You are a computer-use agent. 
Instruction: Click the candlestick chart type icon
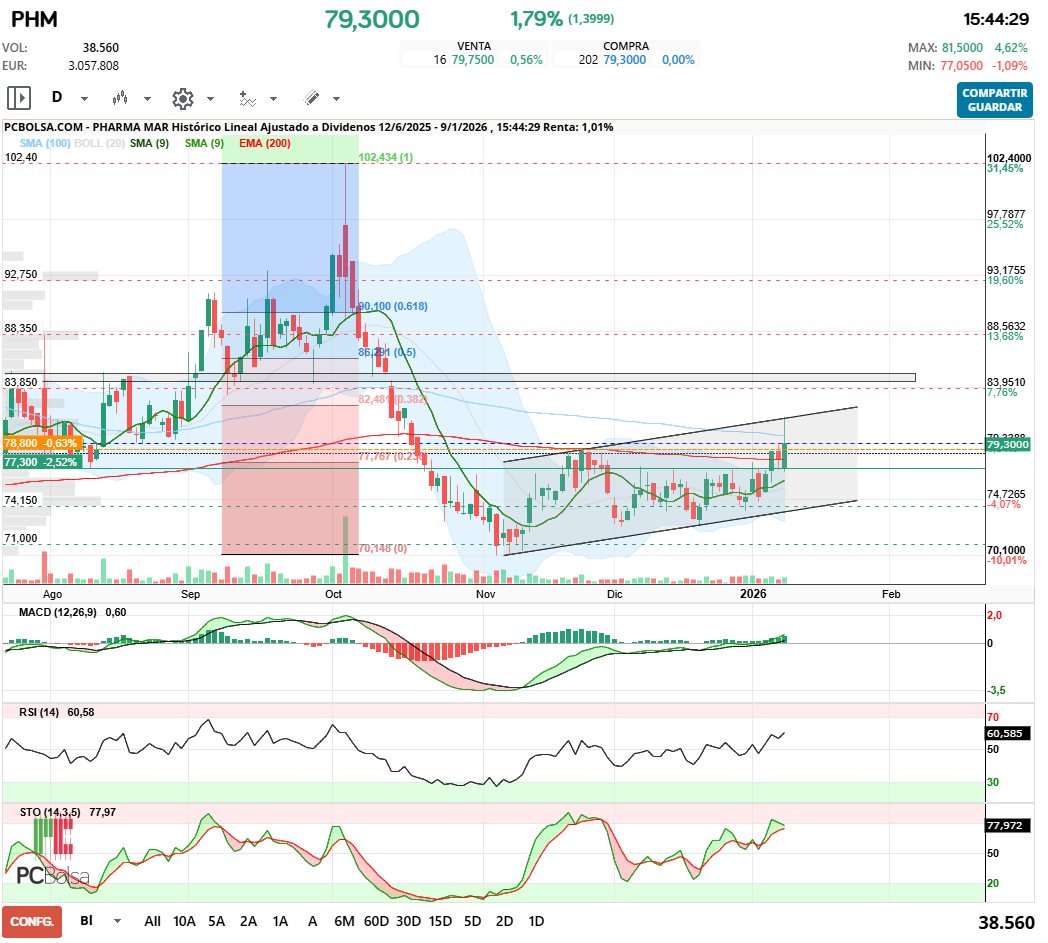pyautogui.click(x=121, y=98)
